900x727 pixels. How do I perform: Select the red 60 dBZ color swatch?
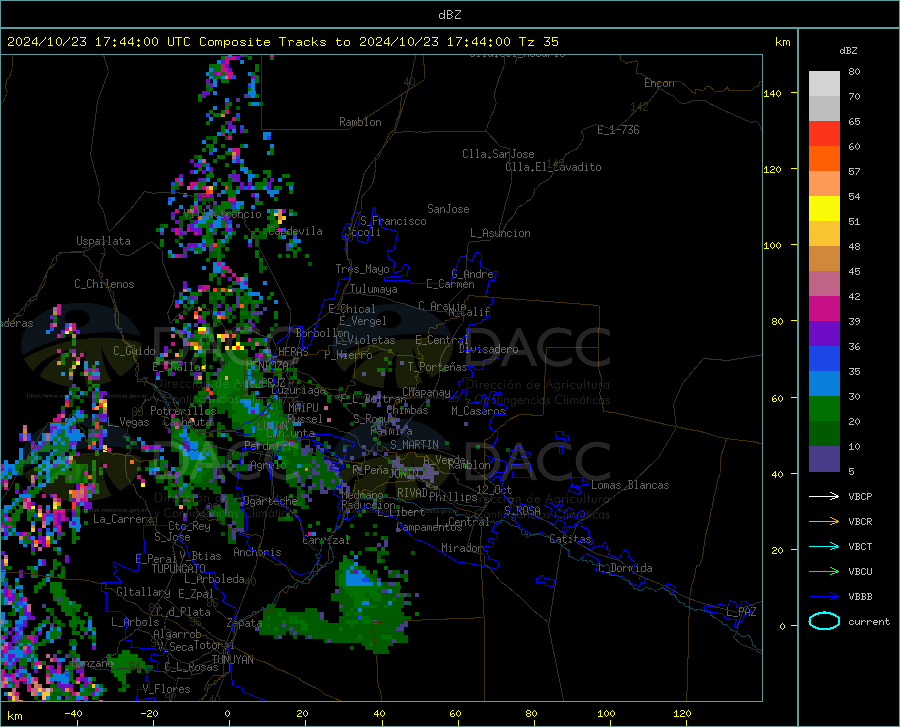[824, 134]
